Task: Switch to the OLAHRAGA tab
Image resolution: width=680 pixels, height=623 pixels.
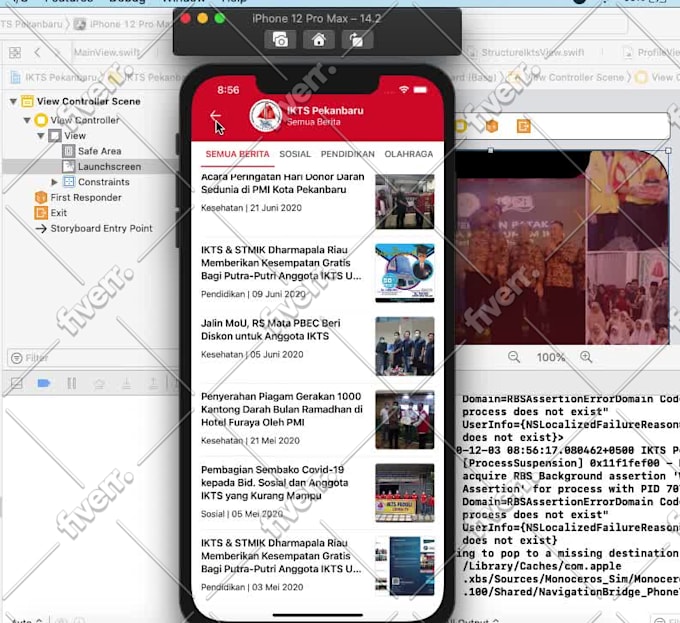Action: point(409,154)
